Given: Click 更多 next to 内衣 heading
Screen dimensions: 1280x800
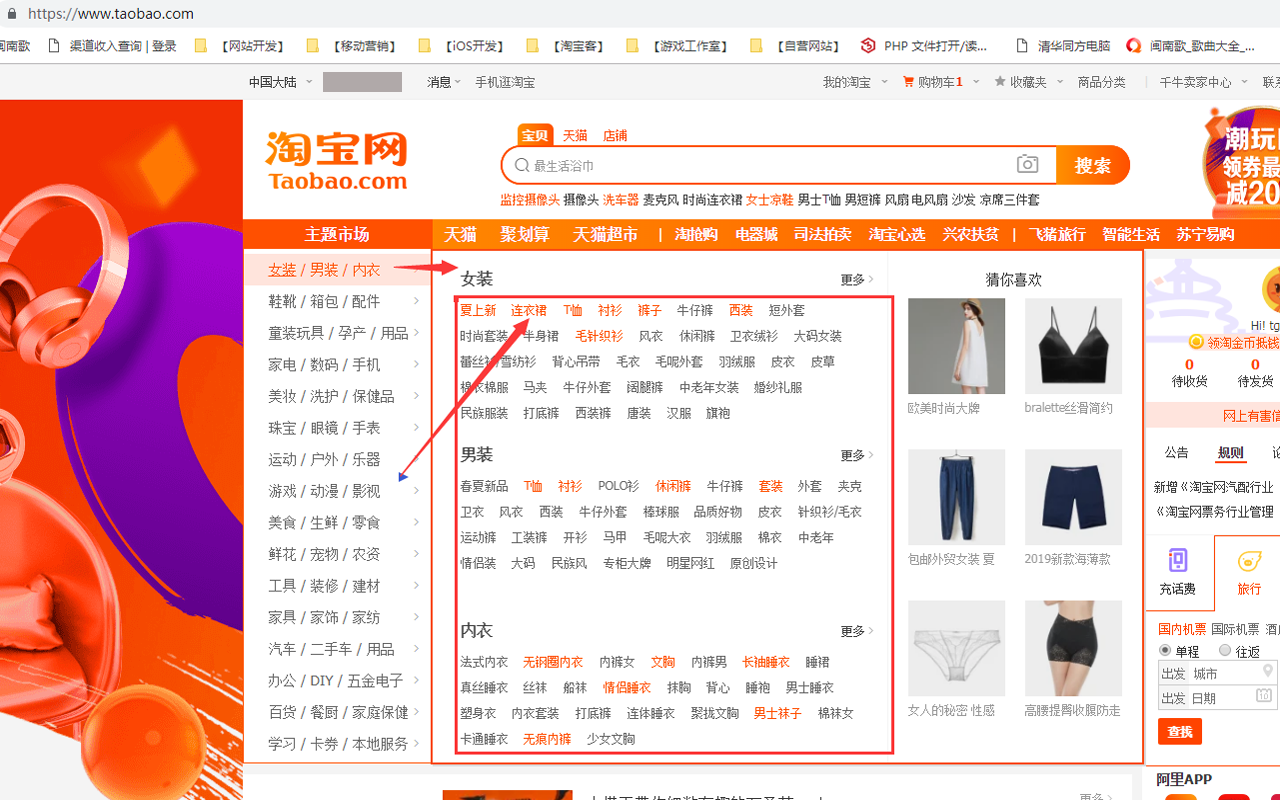Looking at the screenshot, I should [857, 631].
